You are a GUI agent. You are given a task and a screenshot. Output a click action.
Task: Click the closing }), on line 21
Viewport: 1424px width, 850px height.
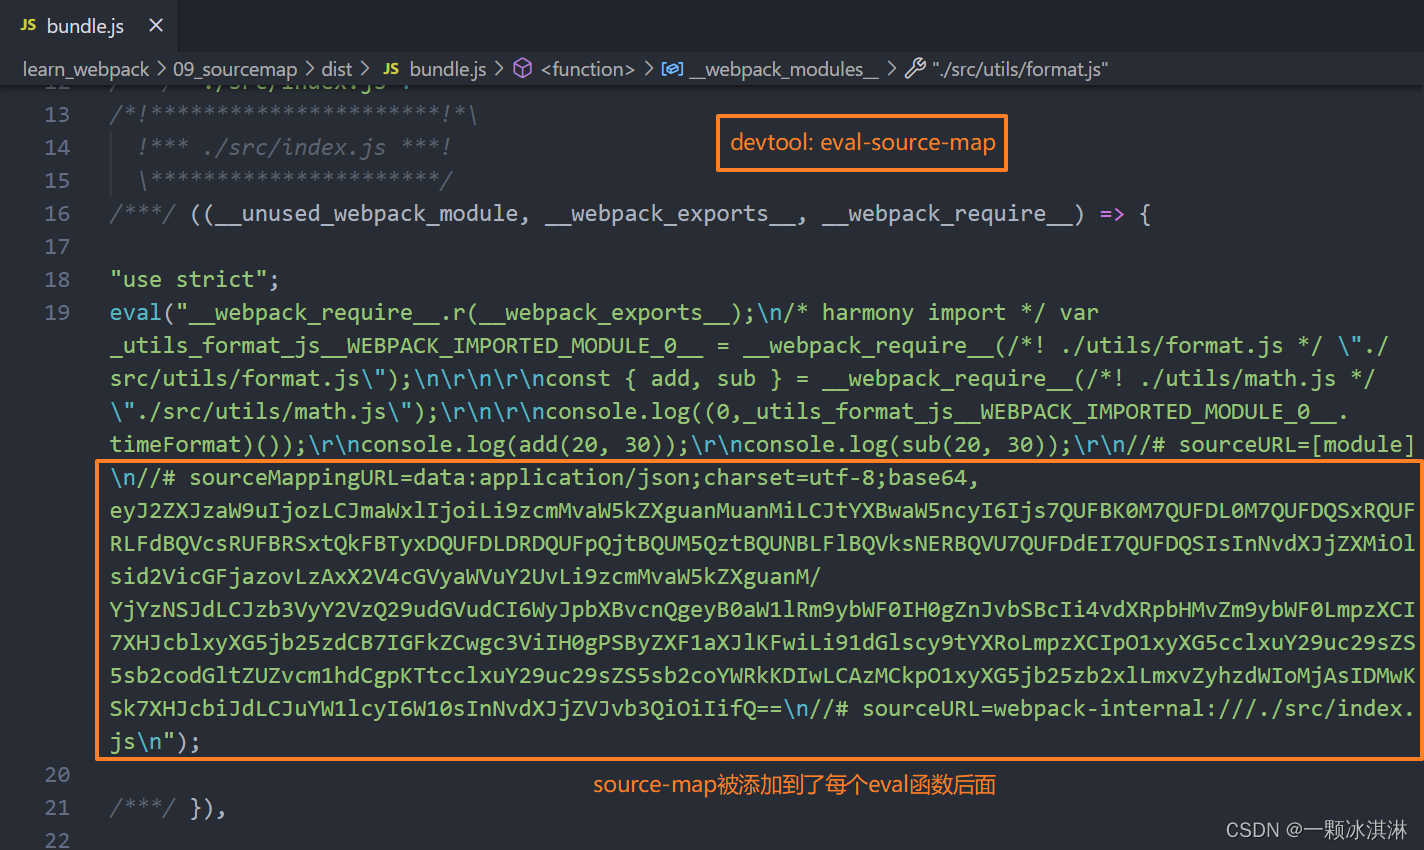[x=208, y=807]
